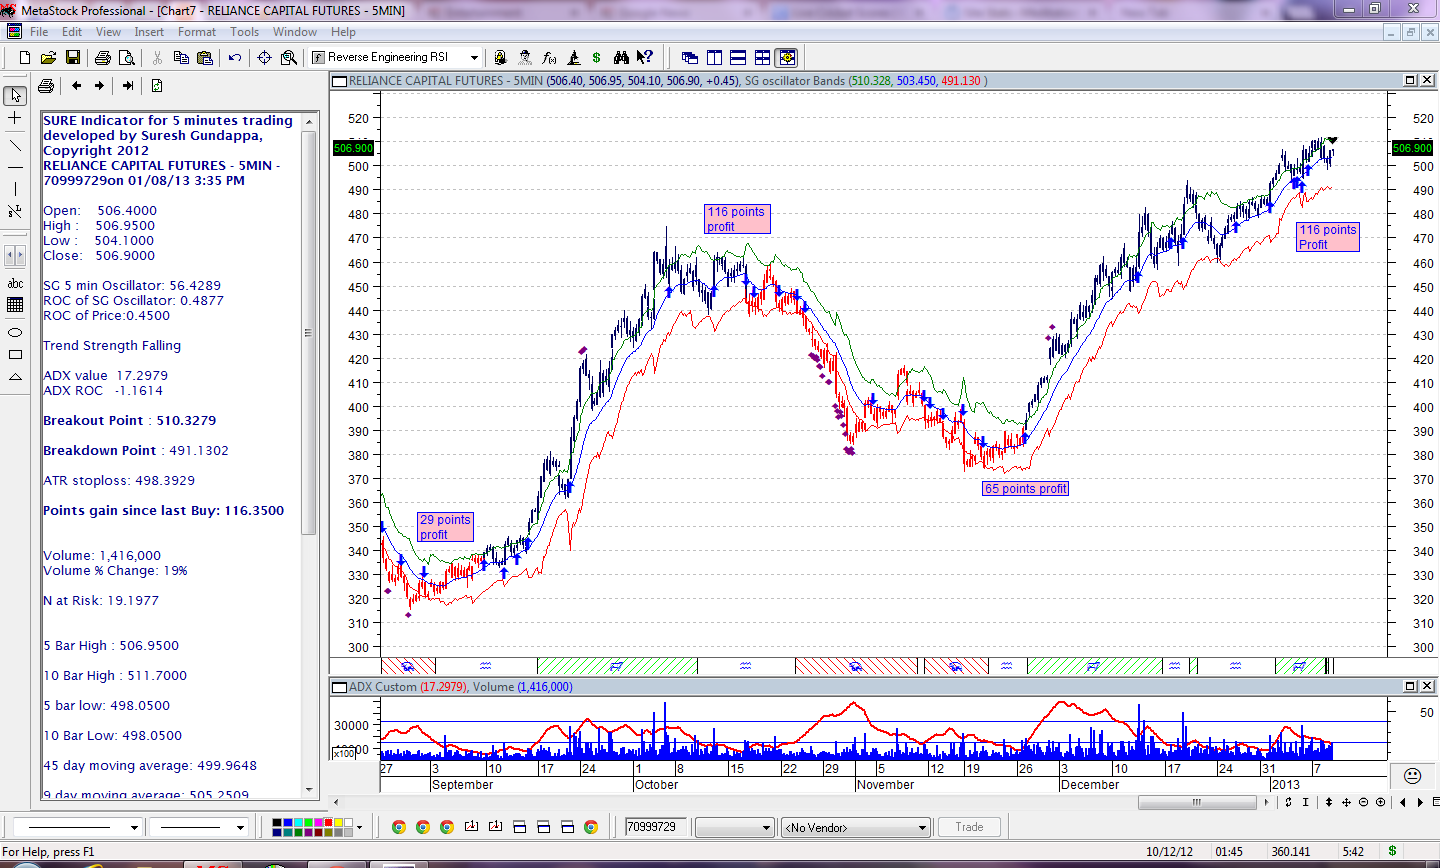This screenshot has height=868, width=1440.
Task: Open the Help menu
Action: [343, 32]
